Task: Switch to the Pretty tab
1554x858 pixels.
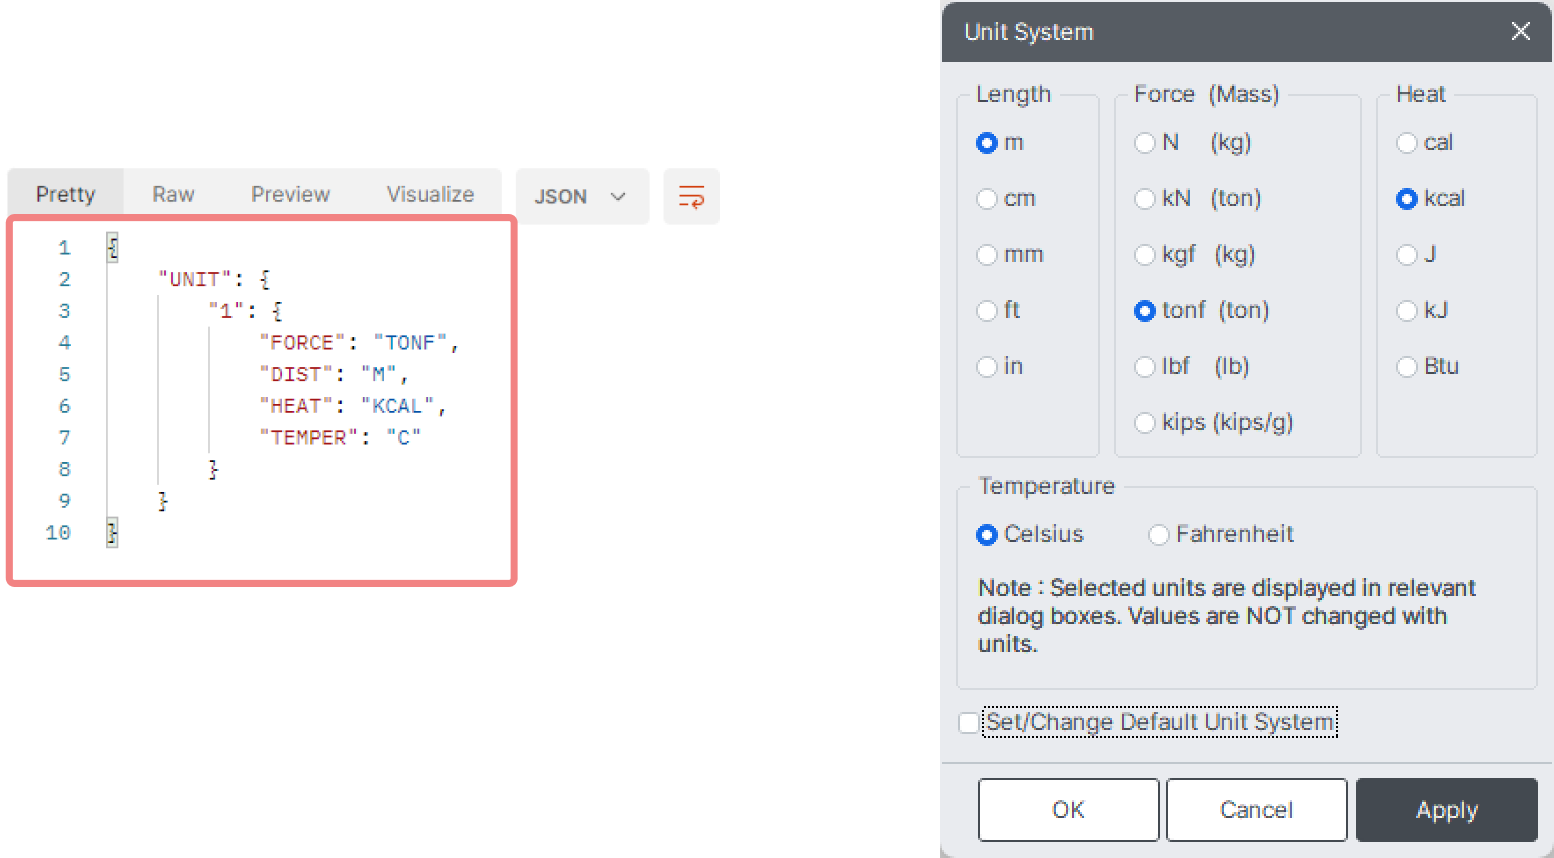Action: [65, 194]
